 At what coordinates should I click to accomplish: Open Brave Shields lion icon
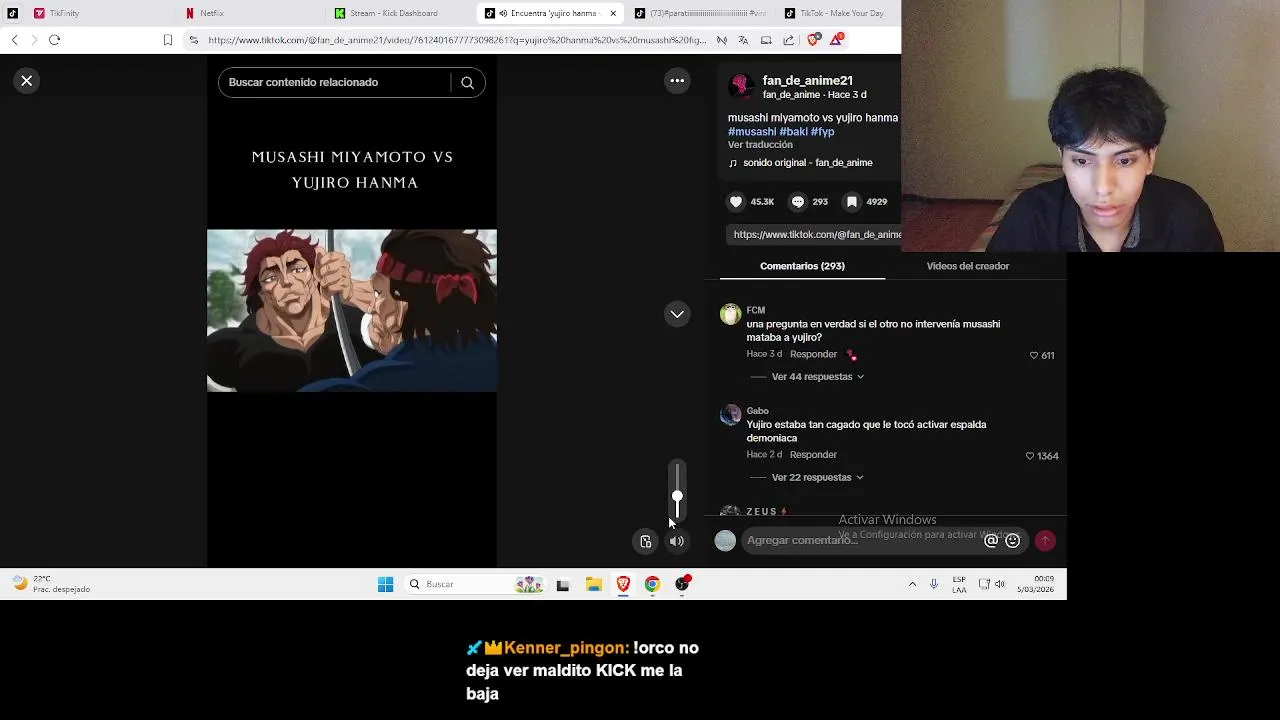point(813,40)
